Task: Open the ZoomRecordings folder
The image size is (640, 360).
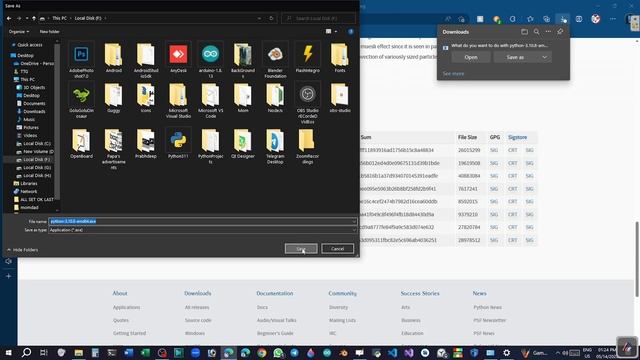Action: tap(307, 146)
